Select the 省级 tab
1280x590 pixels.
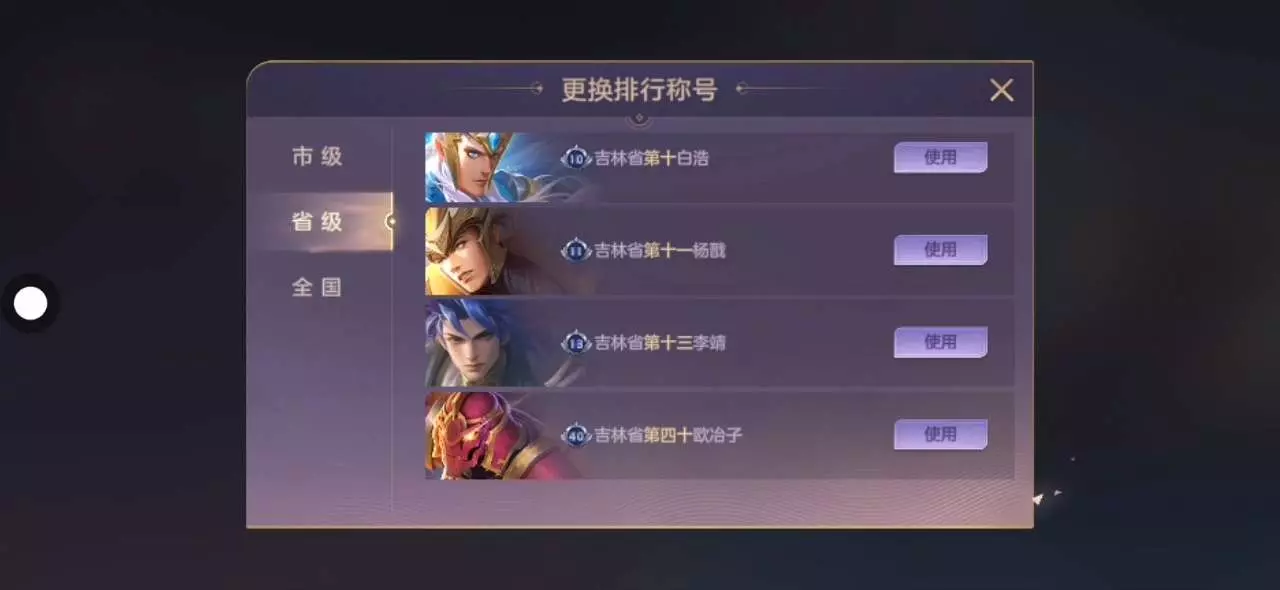[317, 222]
